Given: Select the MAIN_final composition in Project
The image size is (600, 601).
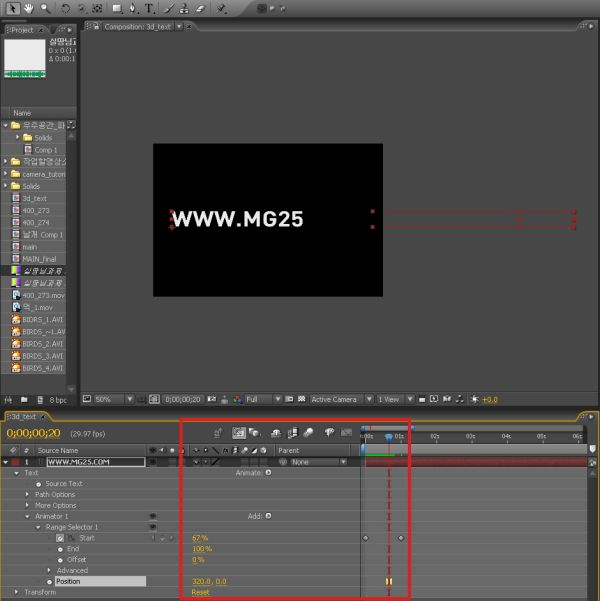Looking at the screenshot, I should click(39, 259).
